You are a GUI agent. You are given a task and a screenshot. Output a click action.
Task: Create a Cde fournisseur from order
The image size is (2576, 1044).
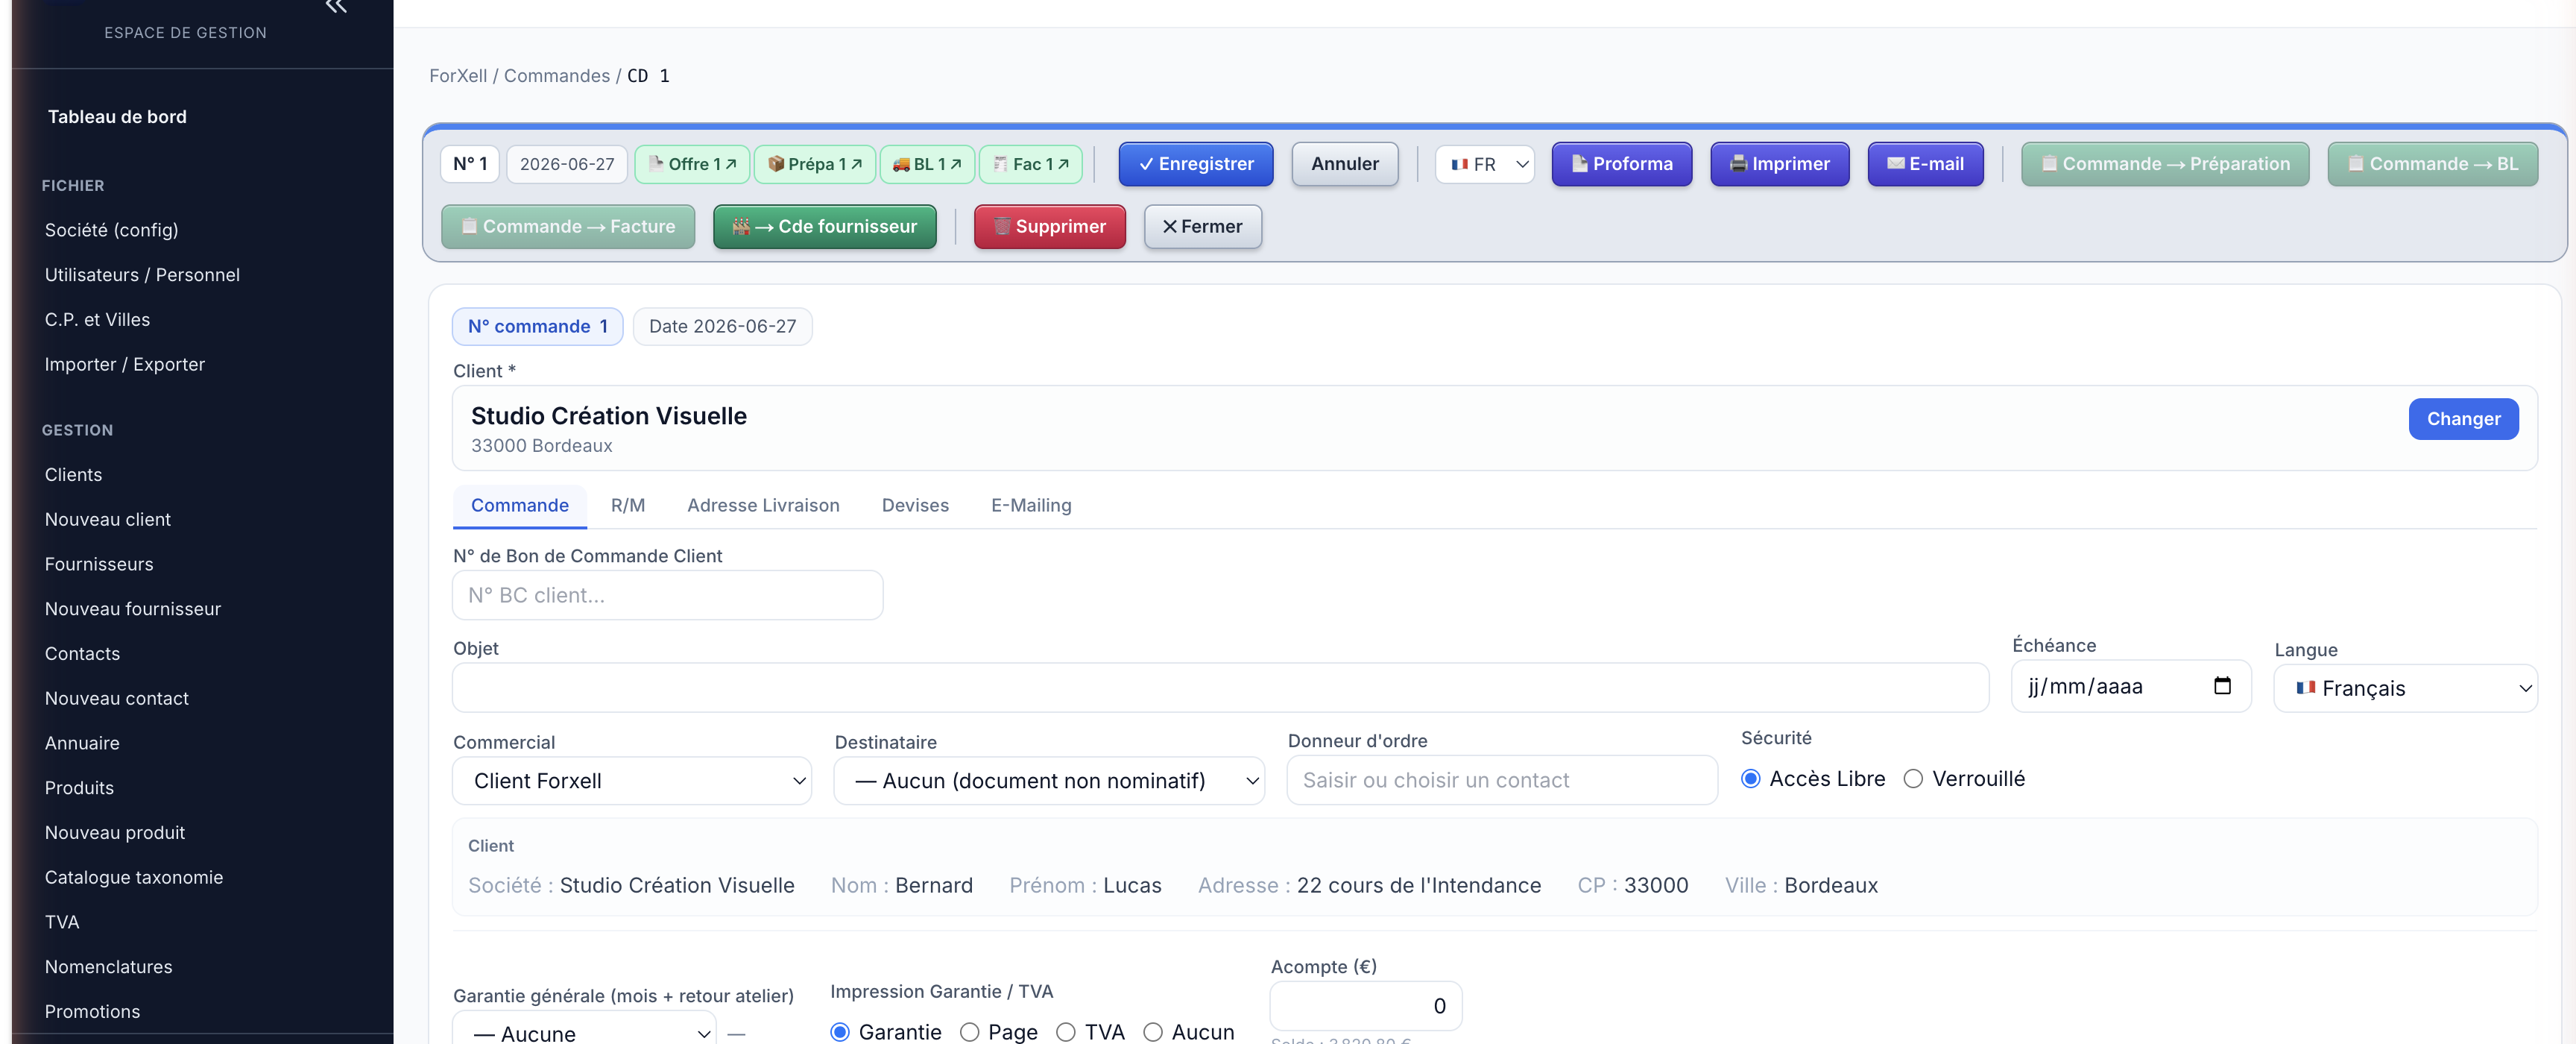[x=825, y=227]
